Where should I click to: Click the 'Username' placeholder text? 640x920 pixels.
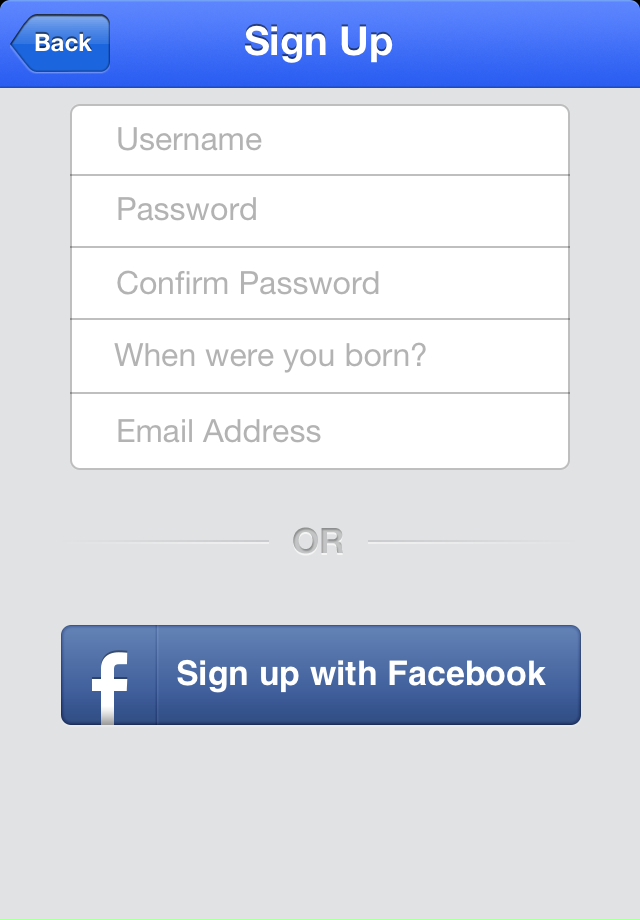[189, 140]
